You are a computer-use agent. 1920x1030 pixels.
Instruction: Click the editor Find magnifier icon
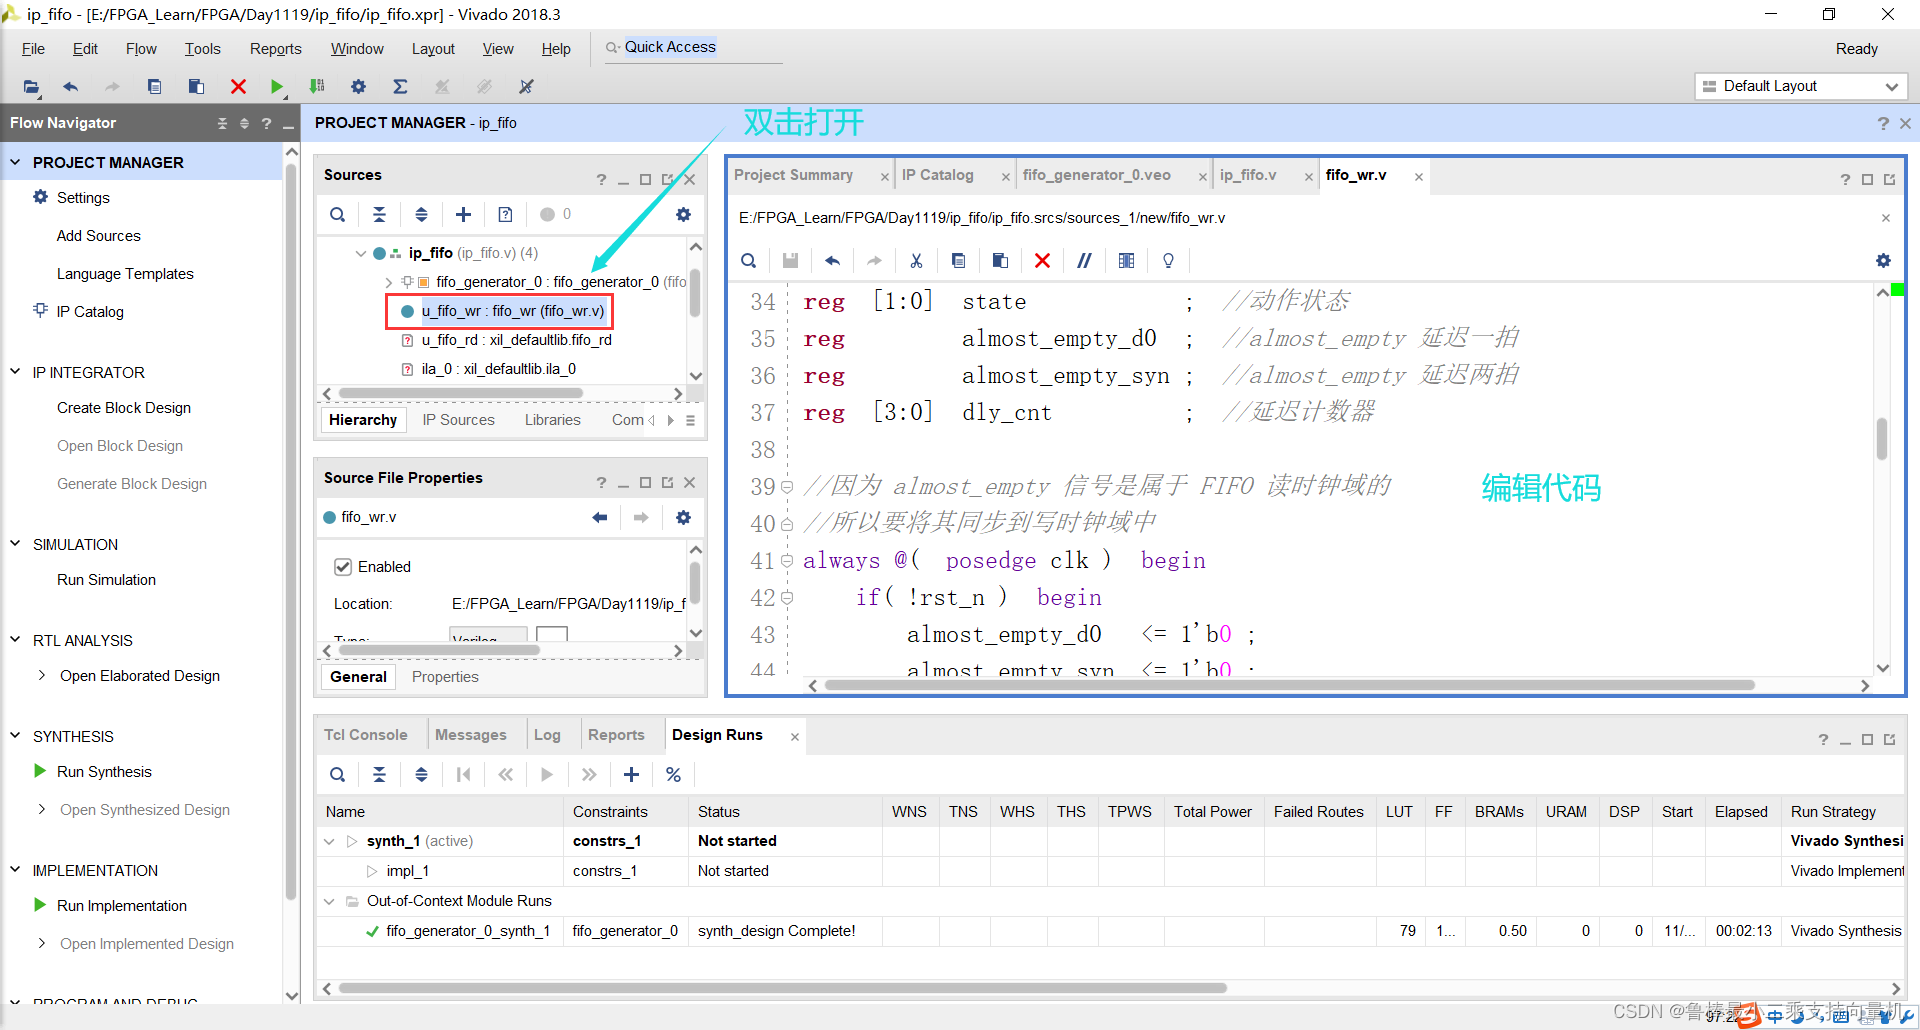748,261
